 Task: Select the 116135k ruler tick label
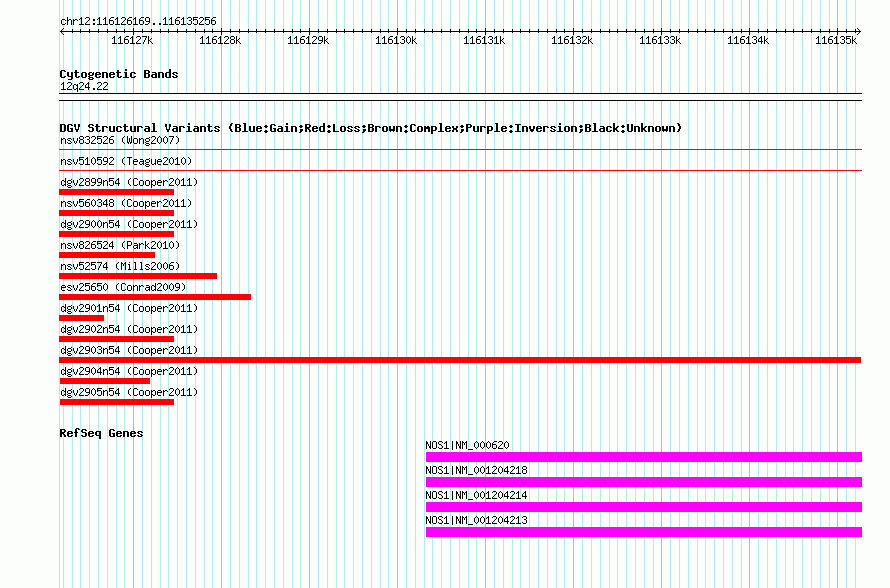[x=836, y=40]
